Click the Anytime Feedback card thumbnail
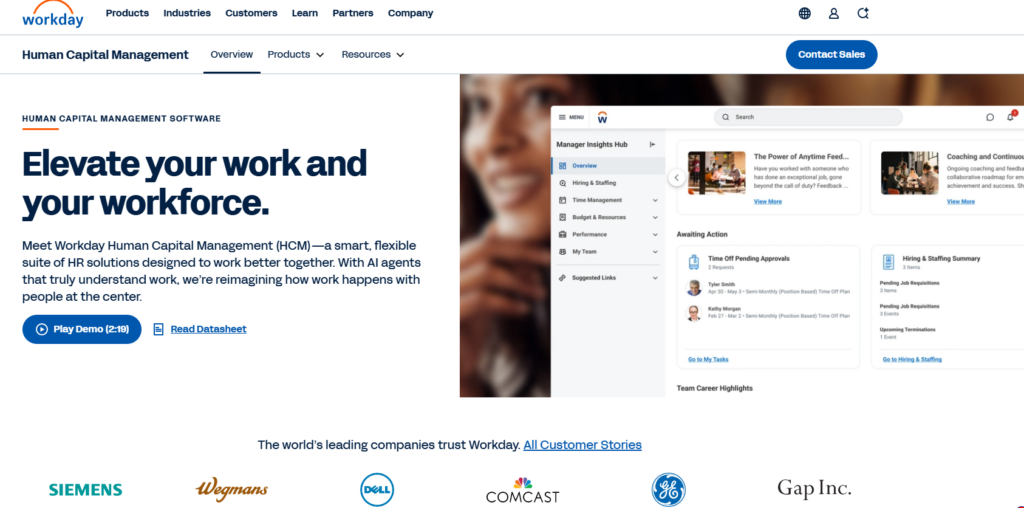Image resolution: width=1024 pixels, height=508 pixels. tap(716, 173)
